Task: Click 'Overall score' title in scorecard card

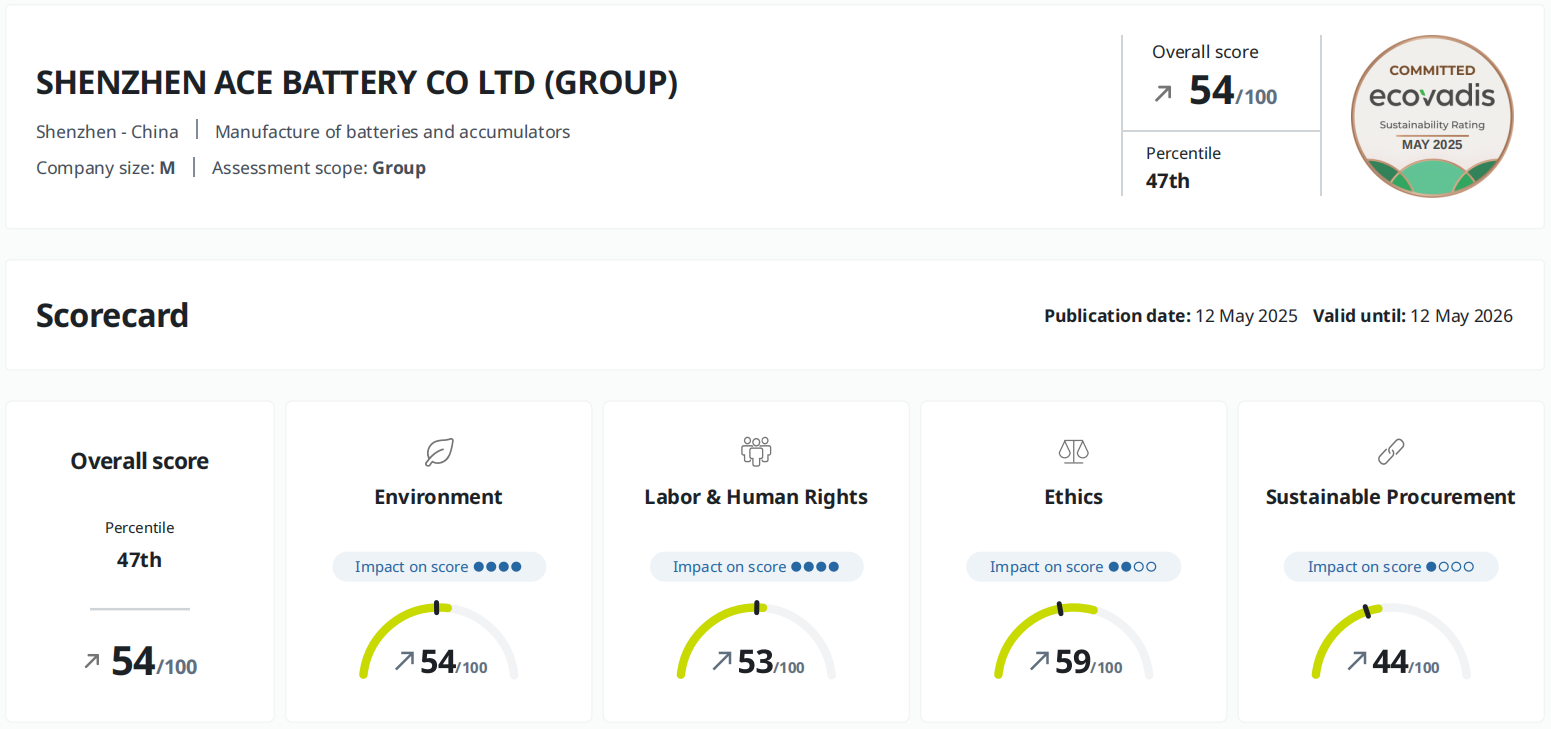Action: tap(140, 461)
